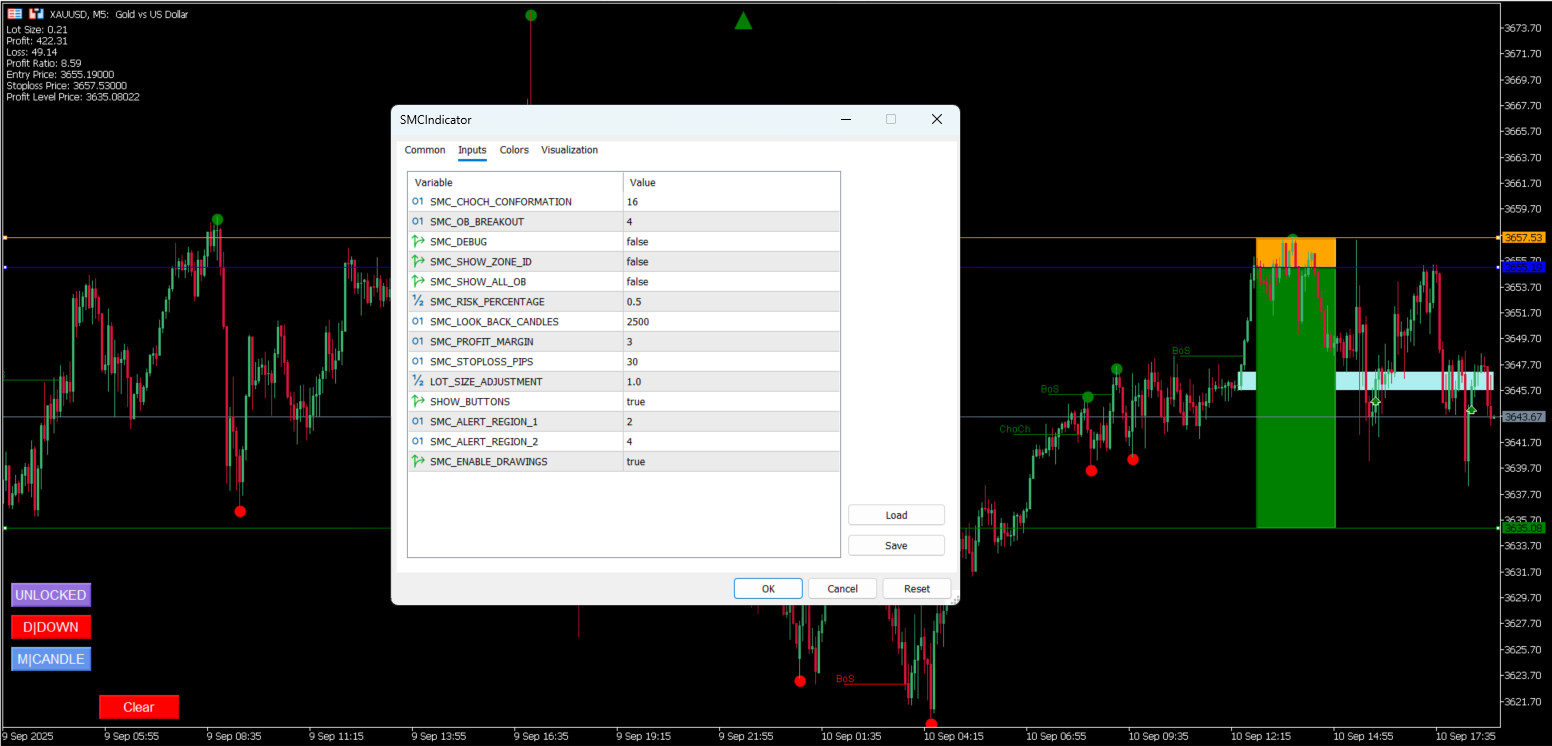Click the boolean icon beside SMC_SHOW_ZONE_ID
The image size is (1552, 746).
pyautogui.click(x=418, y=262)
